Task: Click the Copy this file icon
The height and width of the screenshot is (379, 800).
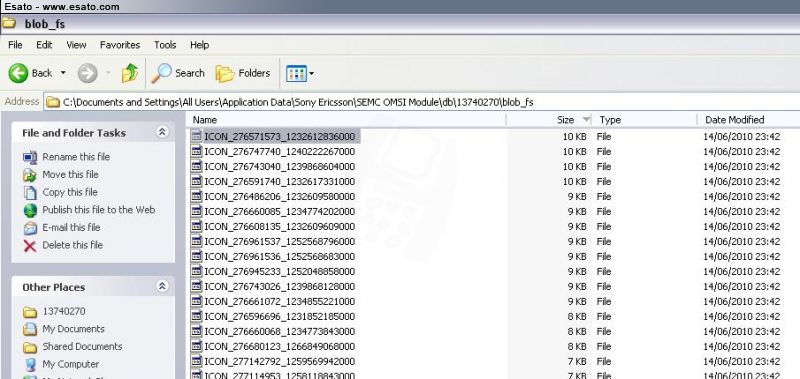Action: tap(30, 193)
